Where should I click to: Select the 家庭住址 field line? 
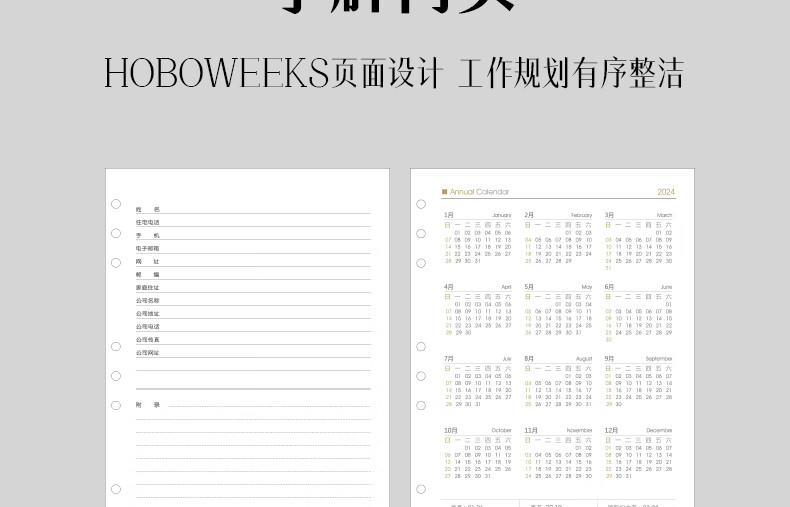pyautogui.click(x=260, y=288)
